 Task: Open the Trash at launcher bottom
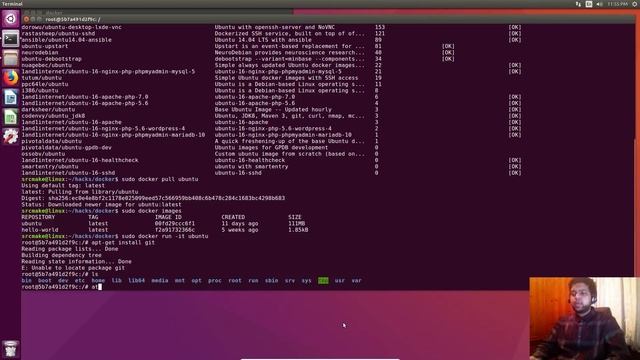point(11,349)
